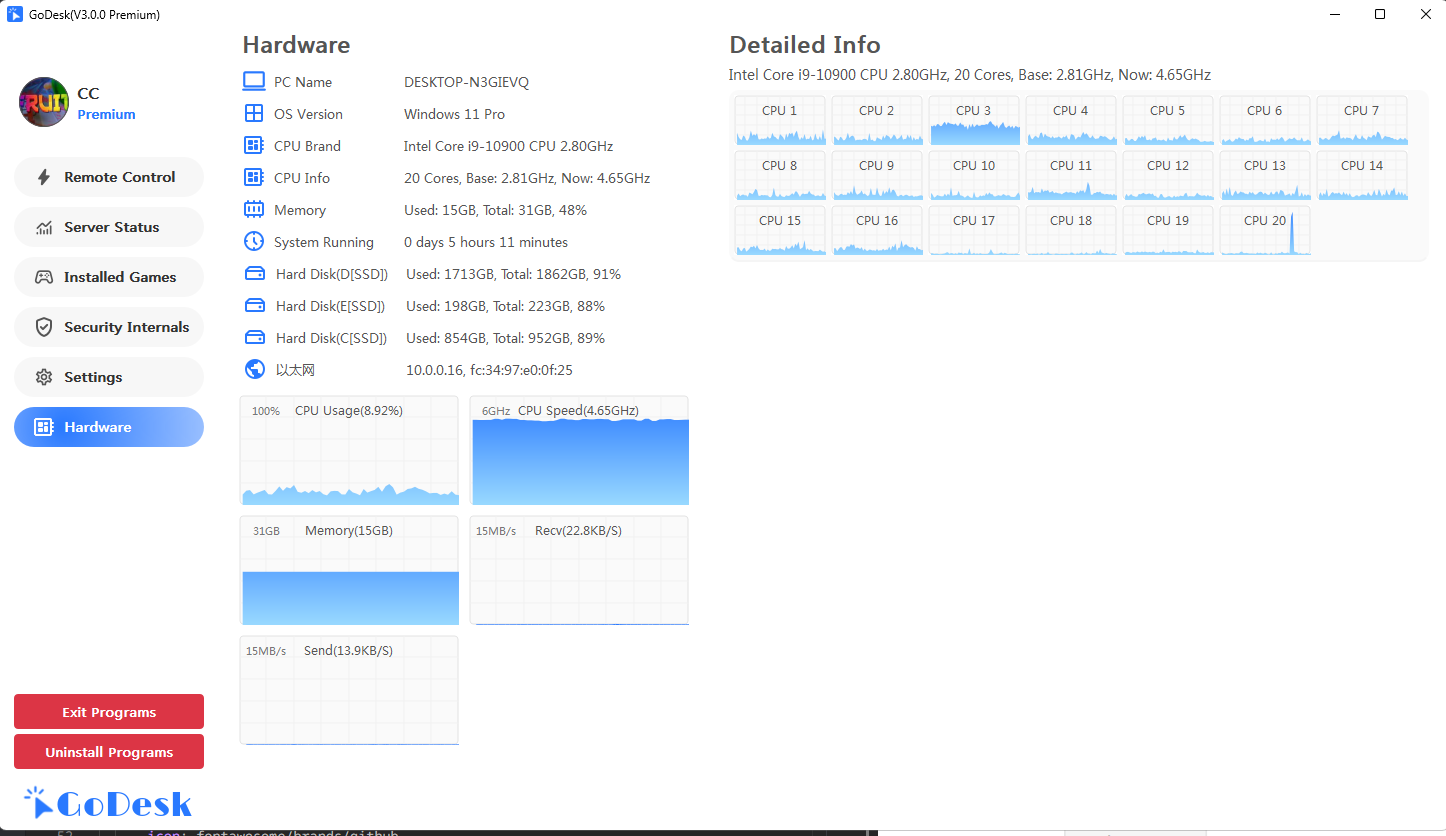This screenshot has height=836, width=1446.
Task: Open Installed Games page
Action: [x=109, y=277]
